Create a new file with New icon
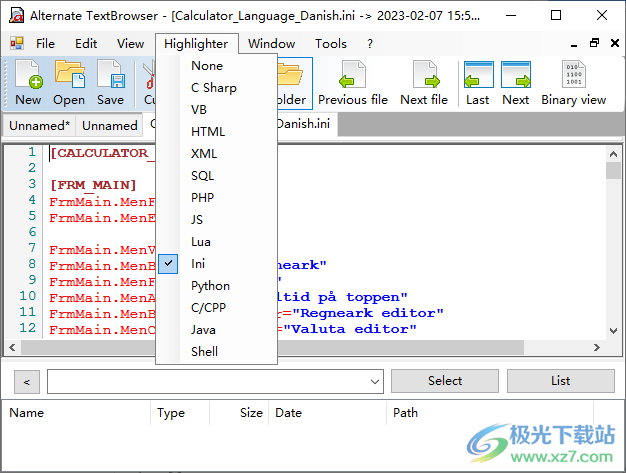This screenshot has height=473, width=626. coord(28,83)
